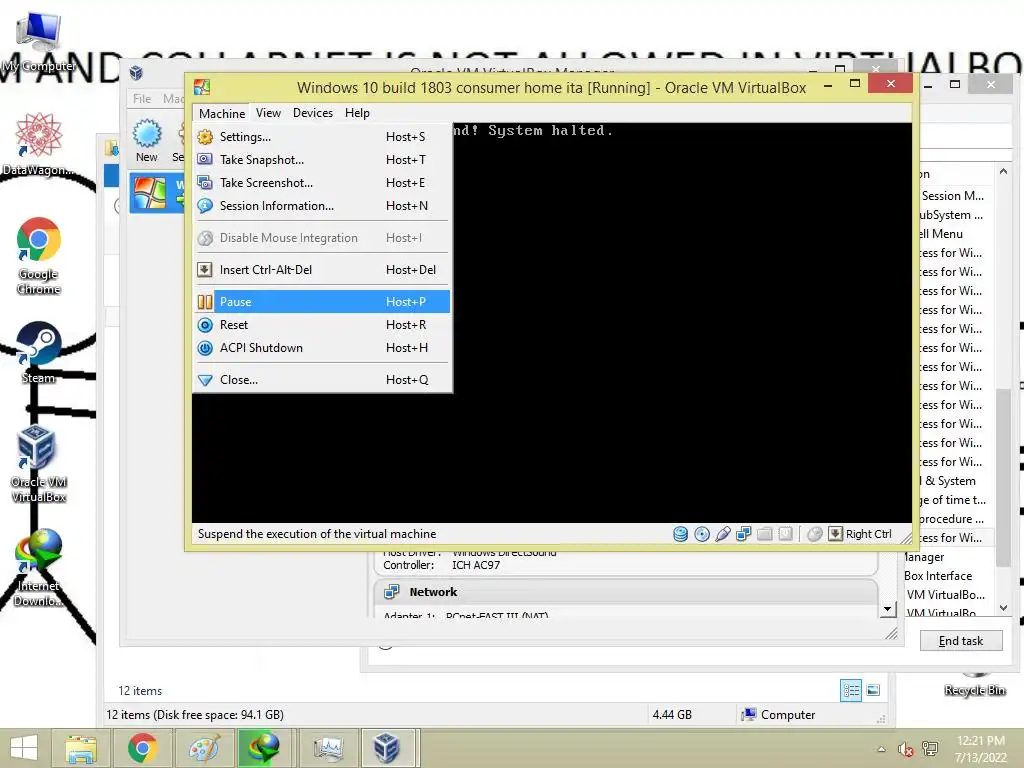This screenshot has width=1024, height=768.
Task: Choose Settings... from the Machine menu
Action: 322,137
